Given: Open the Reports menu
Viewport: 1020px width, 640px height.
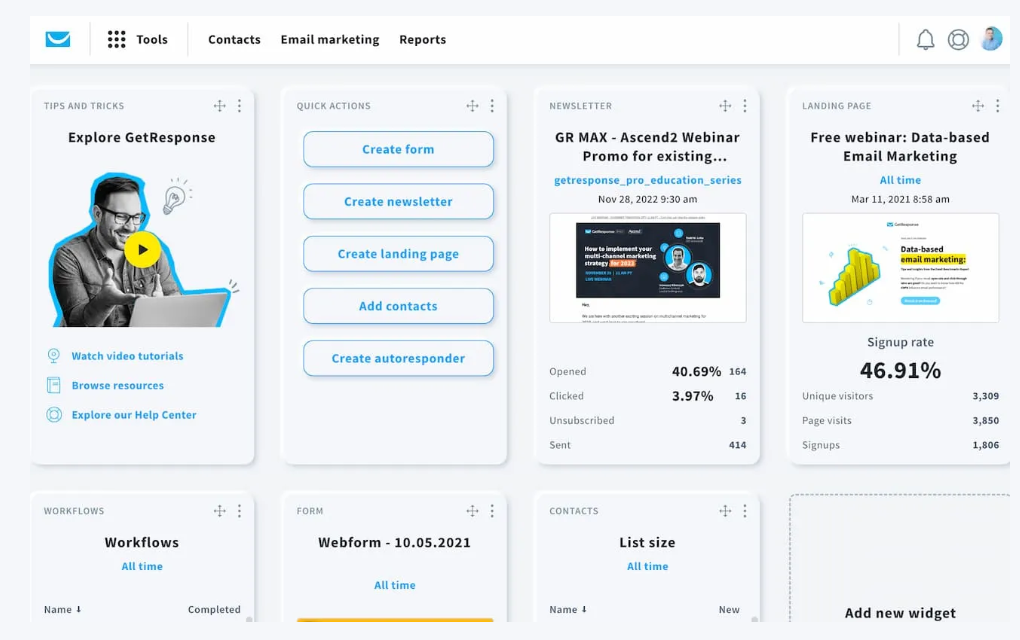Looking at the screenshot, I should point(423,40).
